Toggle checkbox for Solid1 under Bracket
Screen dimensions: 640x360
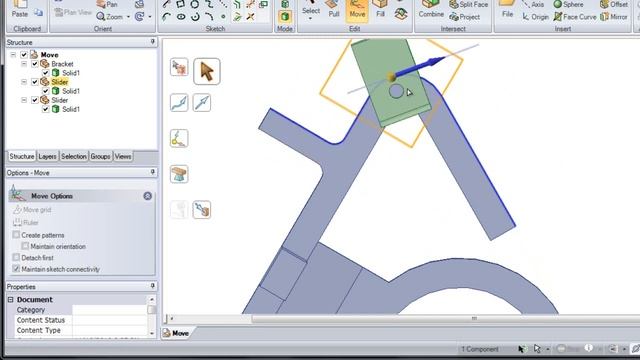[x=46, y=73]
